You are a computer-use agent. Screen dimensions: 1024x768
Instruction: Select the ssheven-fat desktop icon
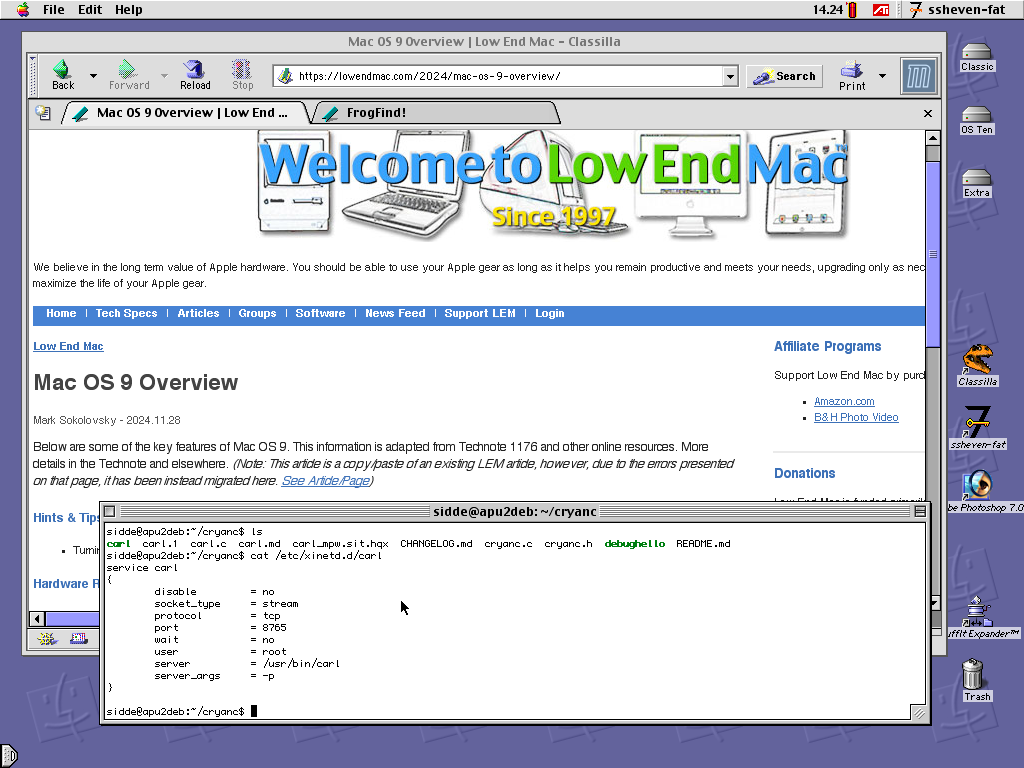pyautogui.click(x=978, y=428)
